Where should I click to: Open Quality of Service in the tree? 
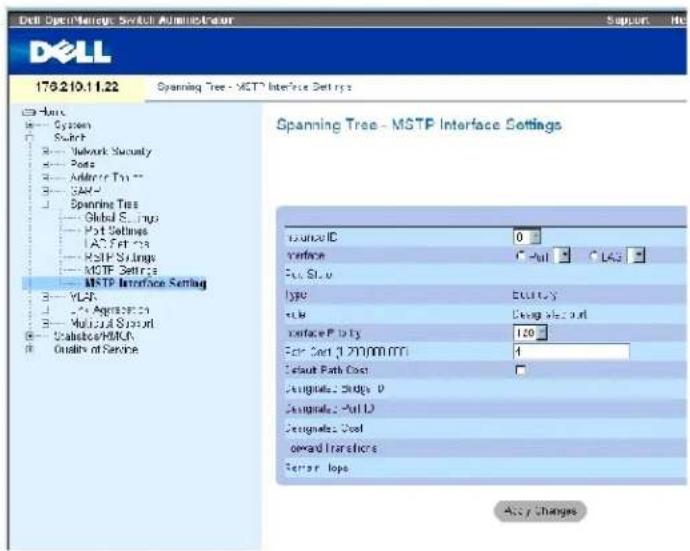(x=96, y=349)
